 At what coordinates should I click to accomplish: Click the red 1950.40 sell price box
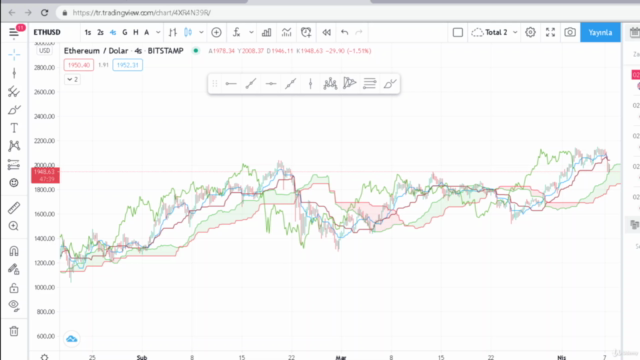(79, 65)
